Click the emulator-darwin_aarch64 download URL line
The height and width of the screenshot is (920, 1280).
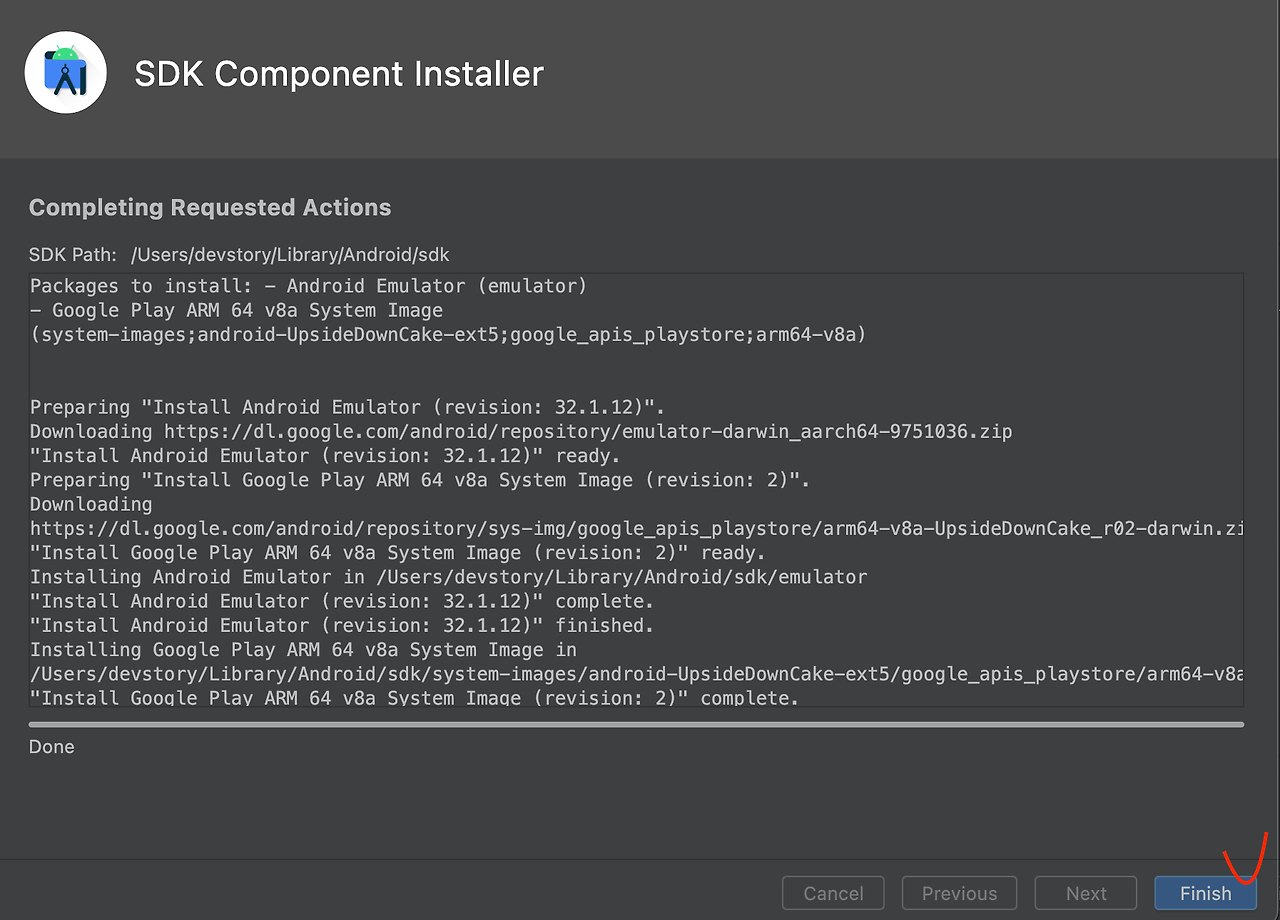[x=521, y=431]
